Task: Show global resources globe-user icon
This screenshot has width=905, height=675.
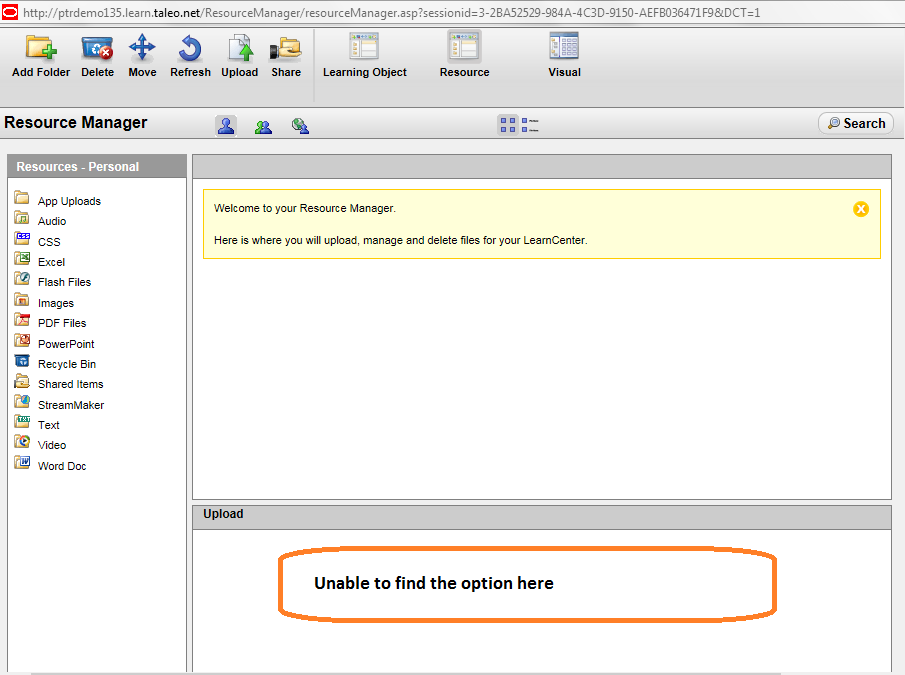Action: point(300,126)
